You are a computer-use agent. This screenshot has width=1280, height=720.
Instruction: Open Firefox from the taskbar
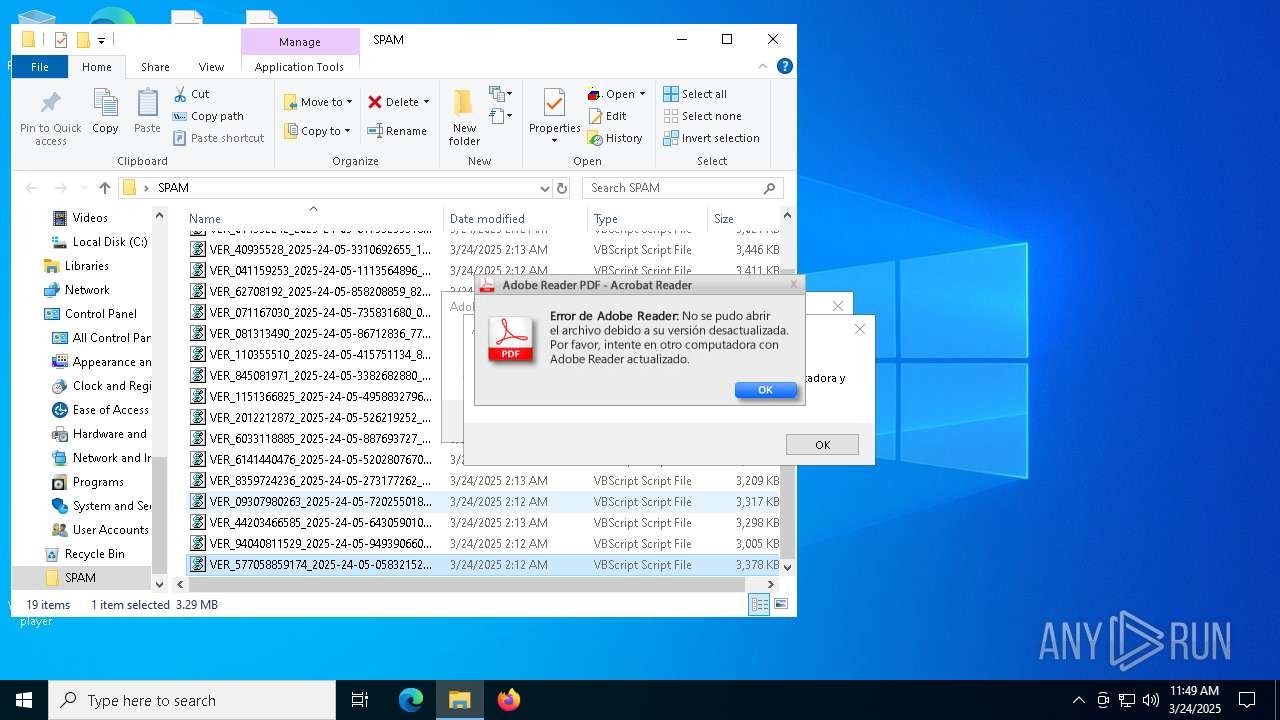coord(509,700)
